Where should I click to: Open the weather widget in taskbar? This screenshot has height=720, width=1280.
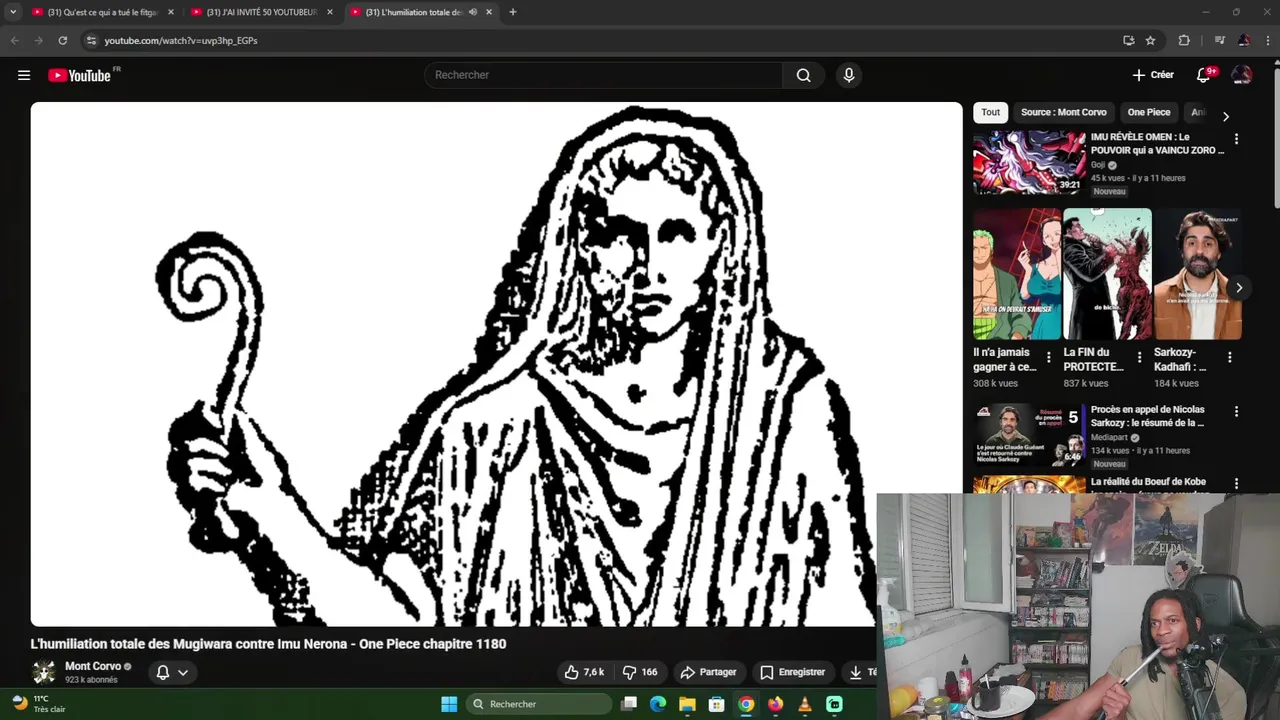pyautogui.click(x=40, y=704)
